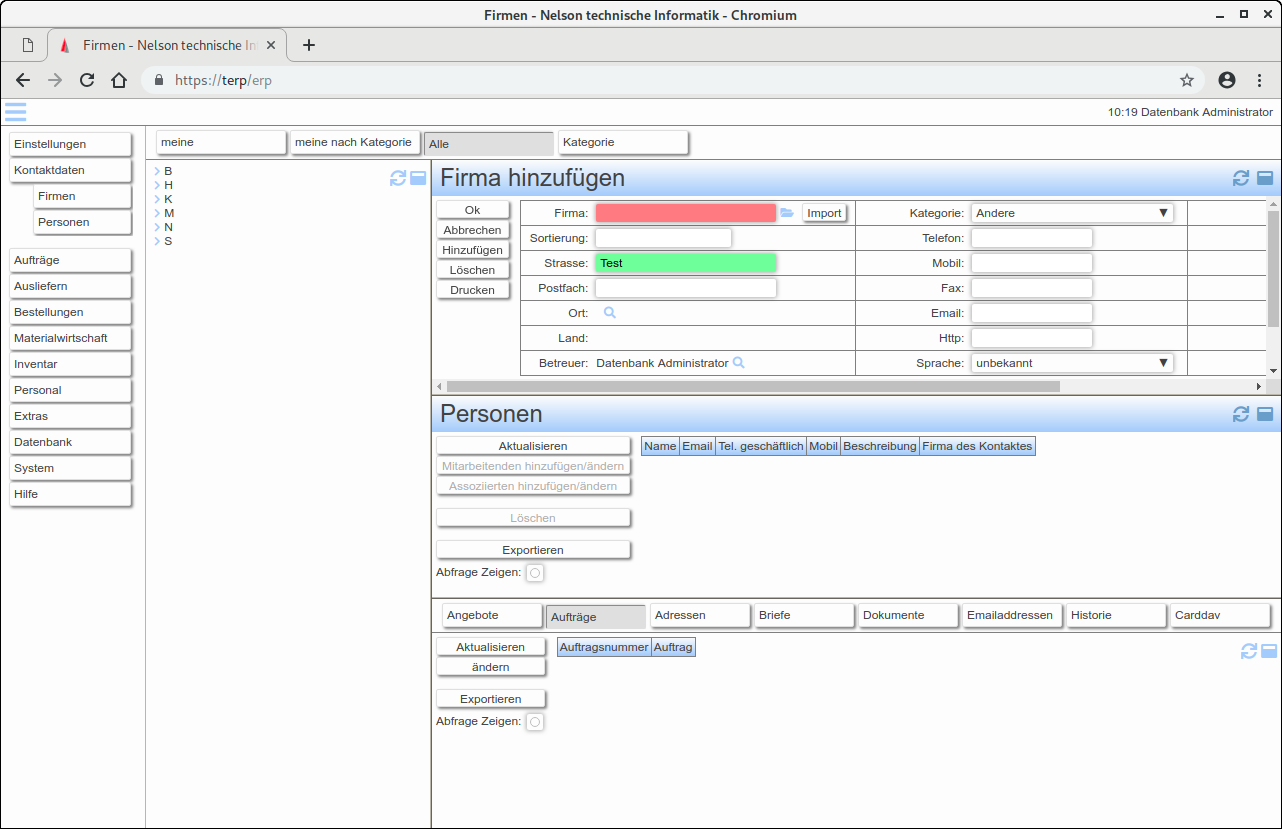Open the Sprache dropdown showing unbekannt

pos(1072,363)
